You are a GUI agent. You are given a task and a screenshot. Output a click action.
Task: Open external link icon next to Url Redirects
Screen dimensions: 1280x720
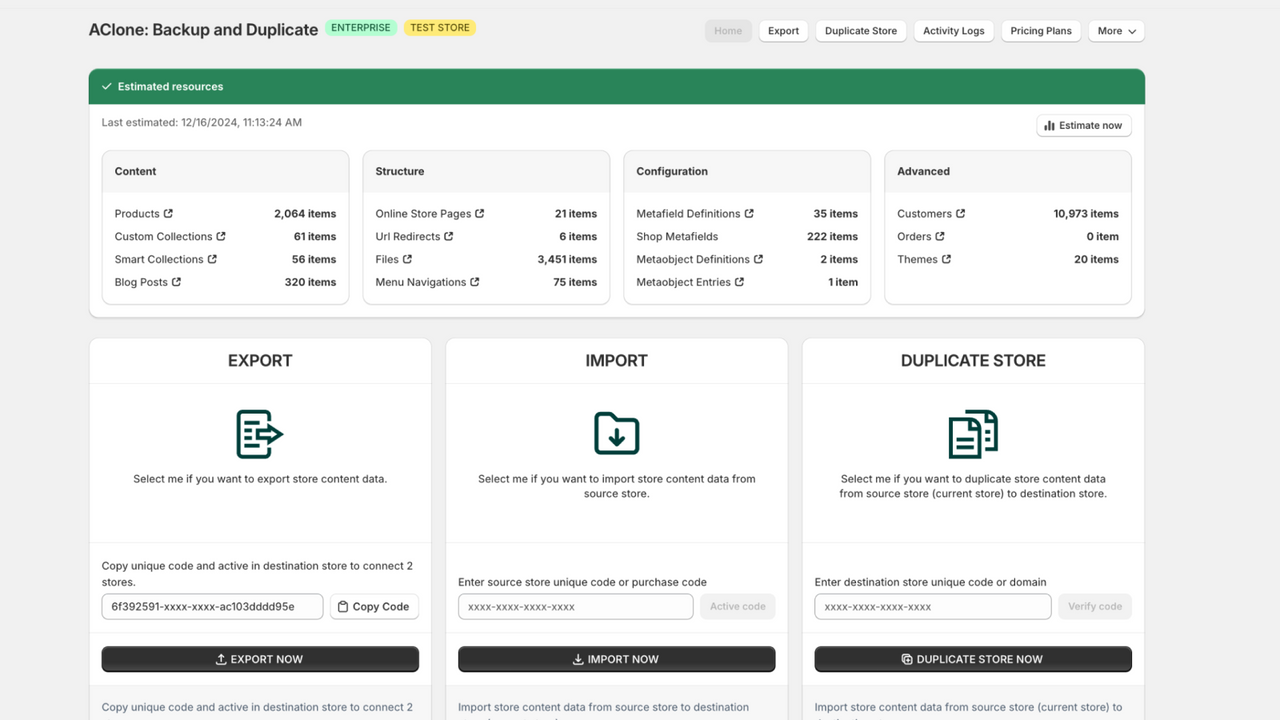449,236
